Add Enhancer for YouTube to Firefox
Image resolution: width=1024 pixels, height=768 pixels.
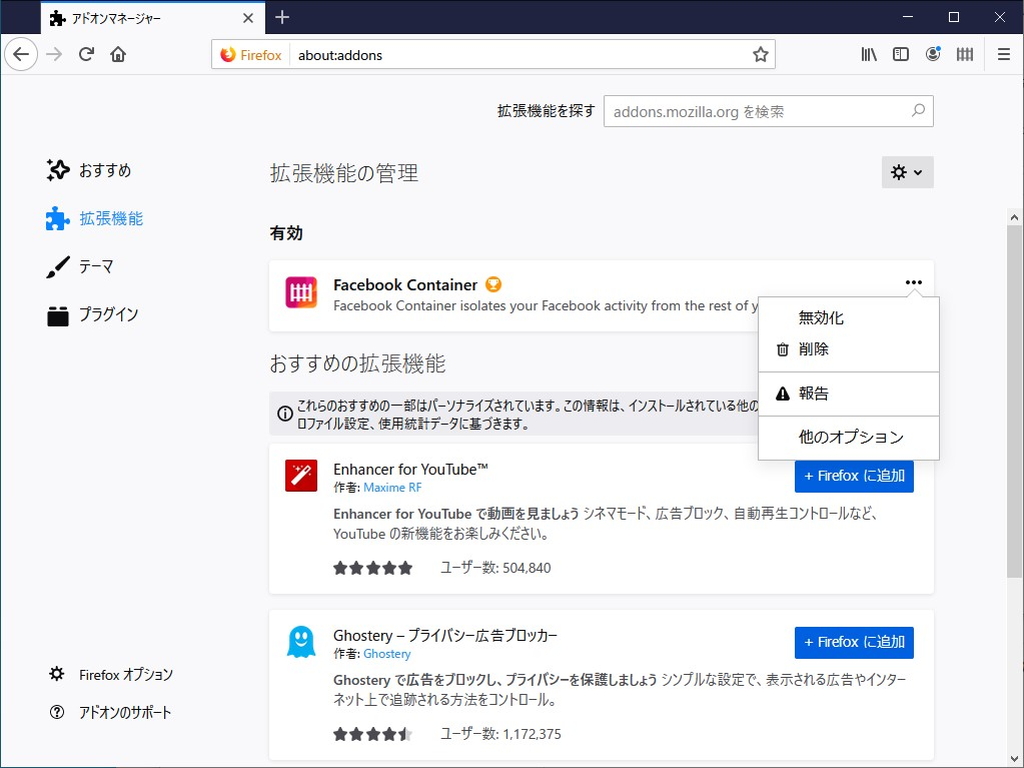tap(854, 476)
